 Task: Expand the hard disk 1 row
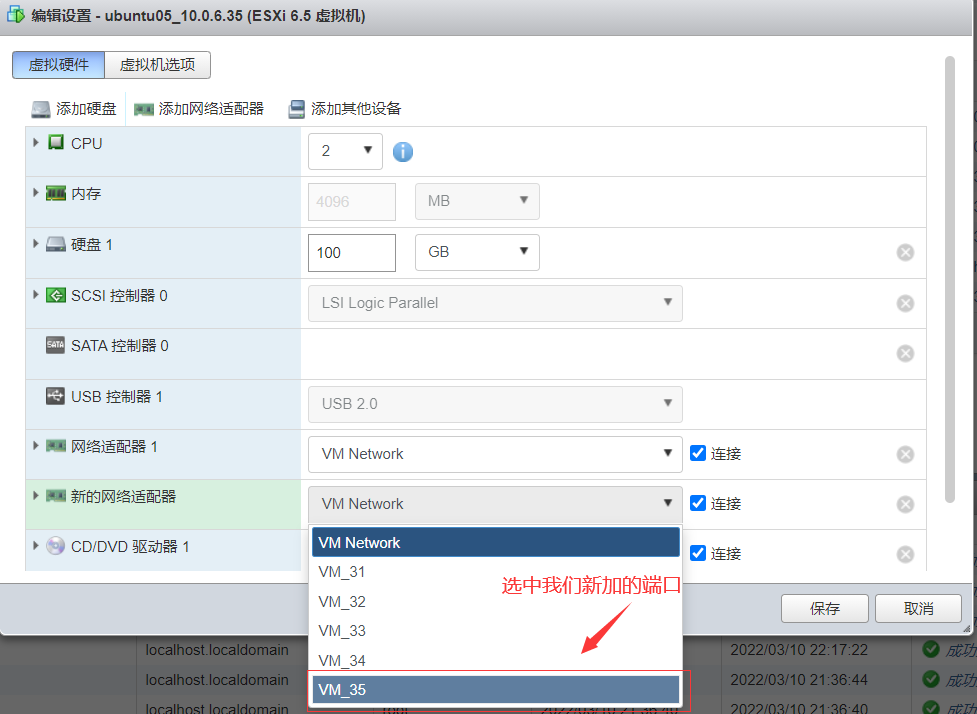coord(36,244)
